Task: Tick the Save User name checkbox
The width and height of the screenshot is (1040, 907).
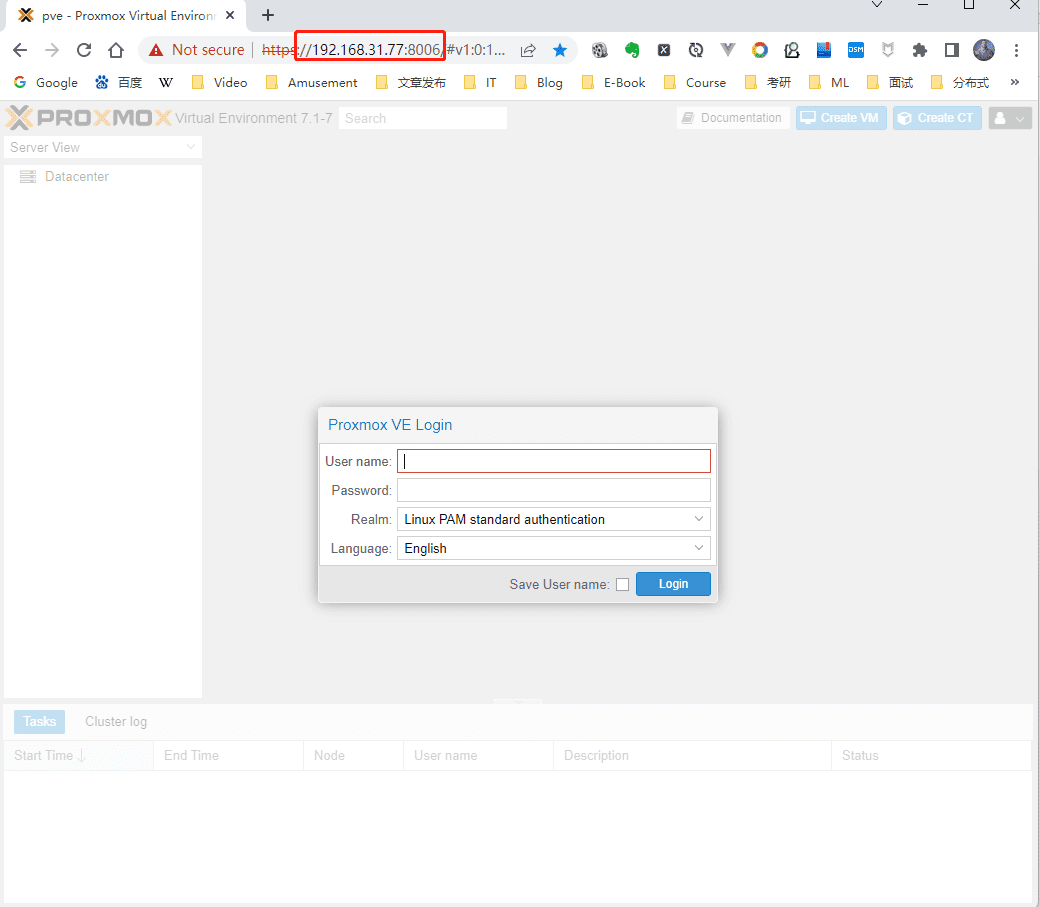Action: 622,585
